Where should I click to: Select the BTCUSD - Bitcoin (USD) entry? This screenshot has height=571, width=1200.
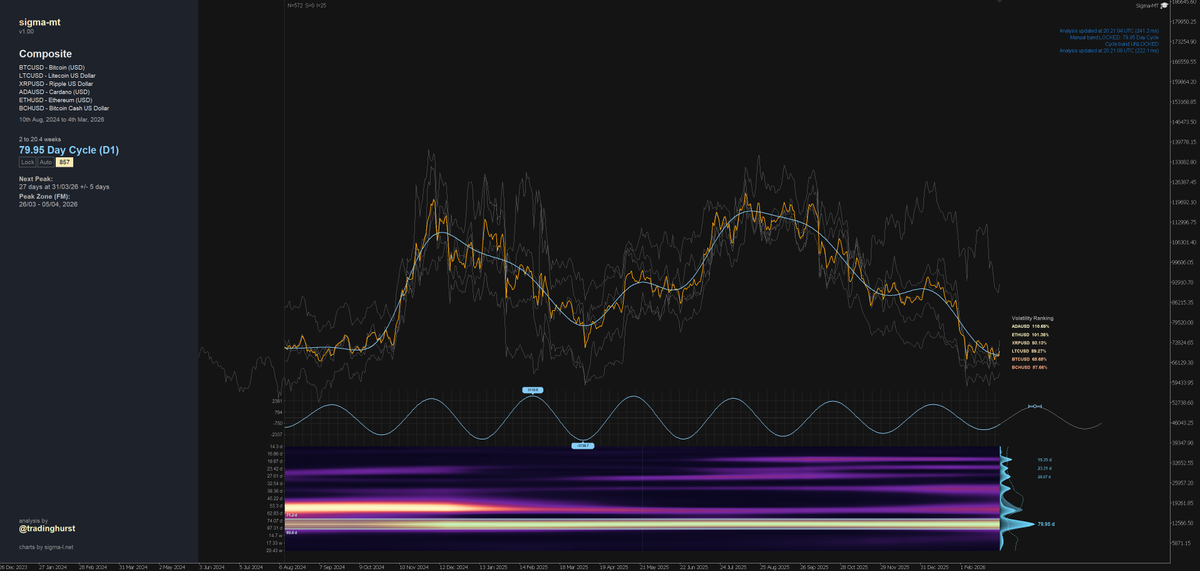pyautogui.click(x=52, y=67)
